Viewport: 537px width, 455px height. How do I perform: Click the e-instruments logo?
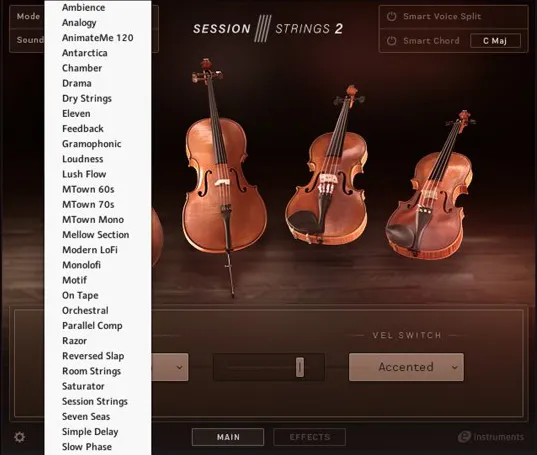coord(491,437)
